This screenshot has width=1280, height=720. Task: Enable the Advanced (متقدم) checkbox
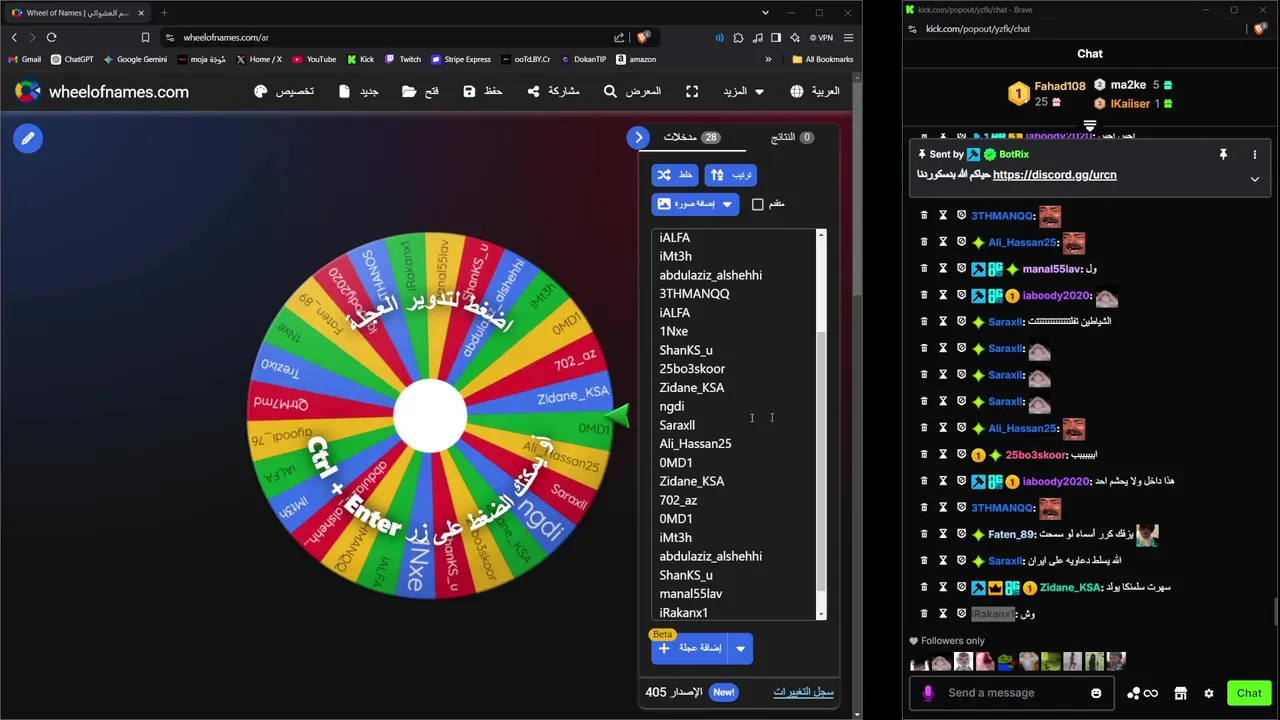coord(758,204)
